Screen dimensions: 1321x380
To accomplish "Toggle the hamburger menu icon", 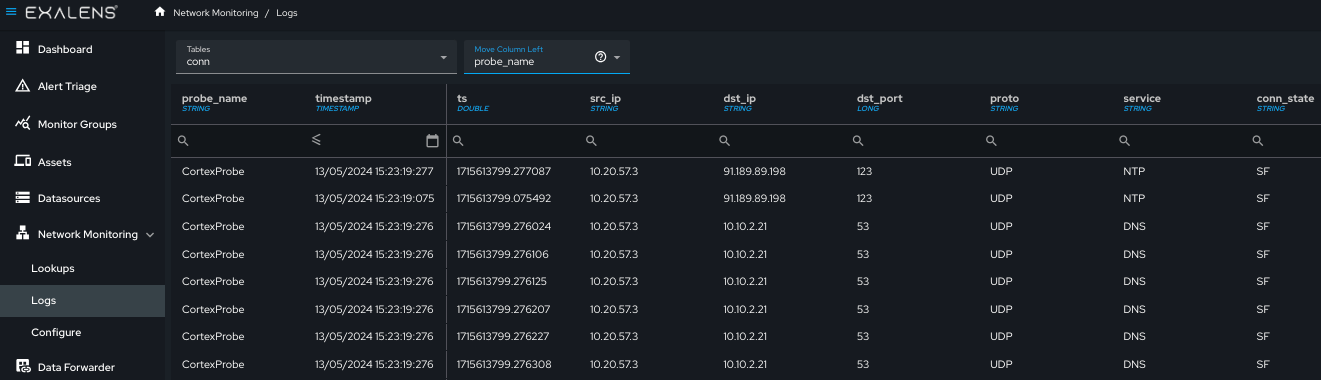I will coord(11,12).
